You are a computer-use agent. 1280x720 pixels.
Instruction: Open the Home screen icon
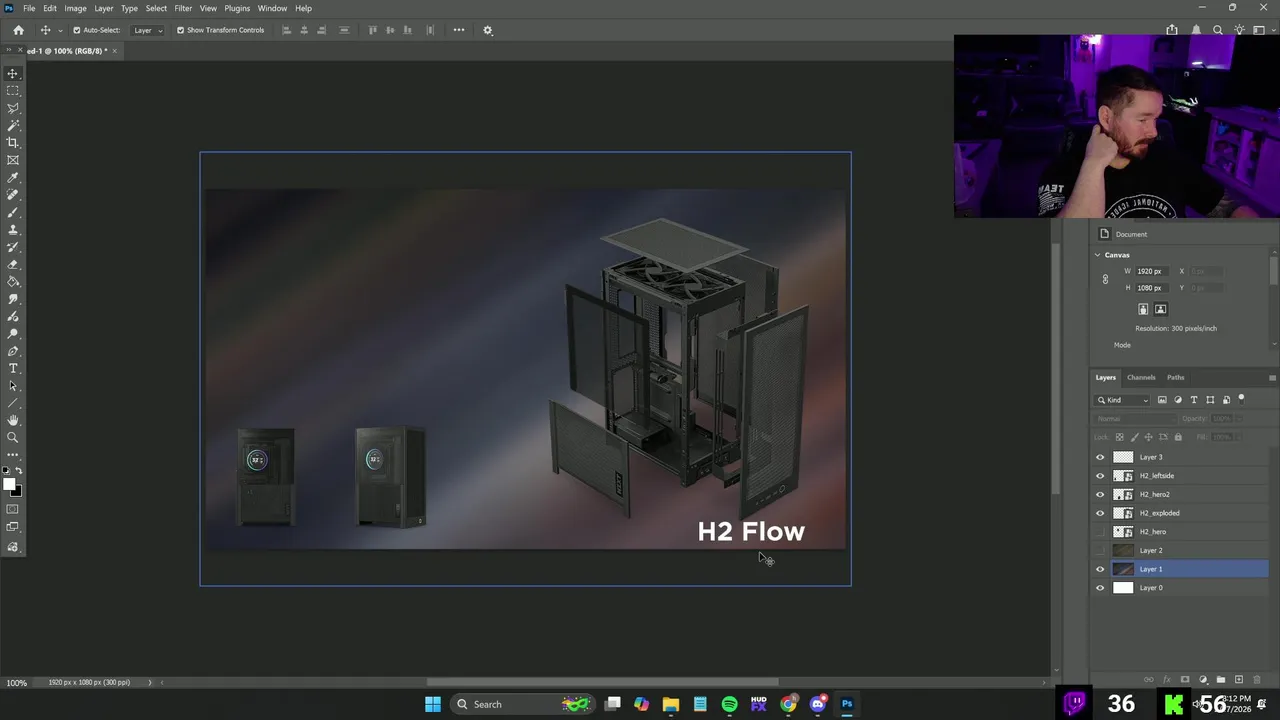tap(18, 30)
